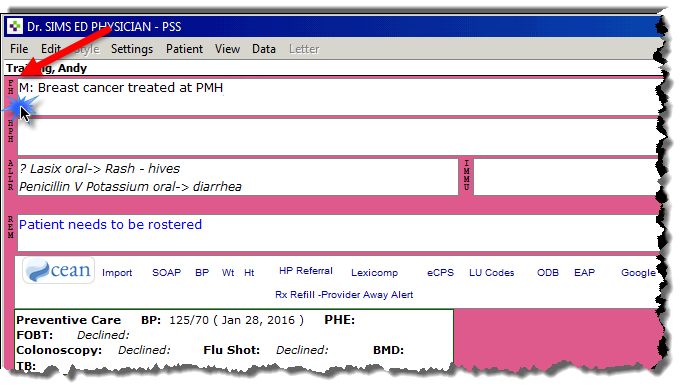Click the SOAP toolbar link
Image resolution: width=698 pixels, height=391 pixels.
click(x=166, y=273)
